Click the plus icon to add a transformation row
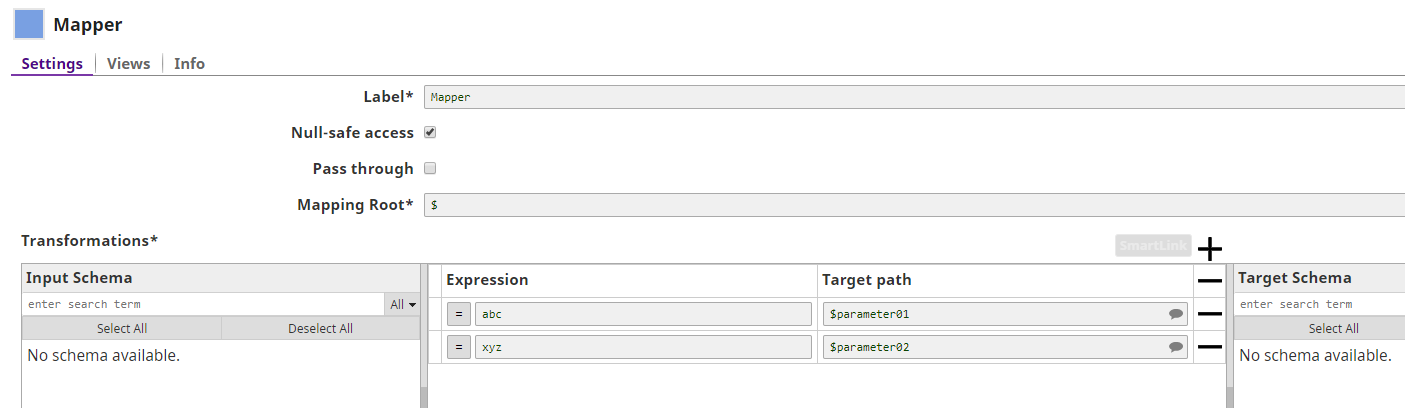 pyautogui.click(x=1210, y=249)
